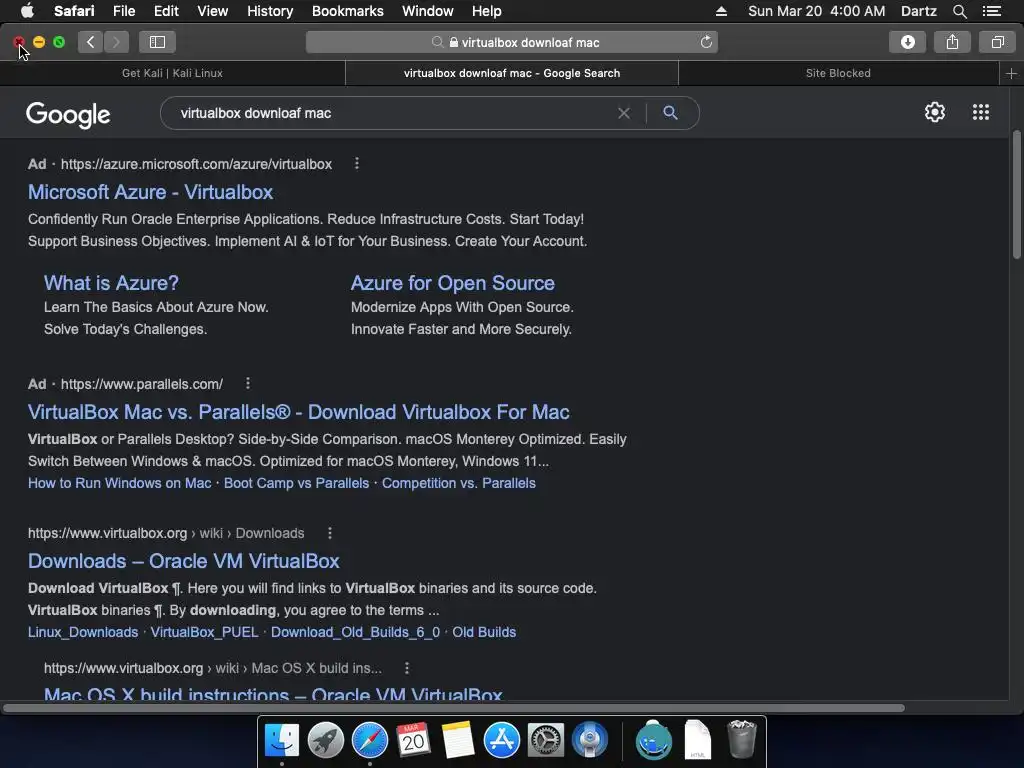The image size is (1024, 768).
Task: Open the File menu
Action: pyautogui.click(x=123, y=11)
